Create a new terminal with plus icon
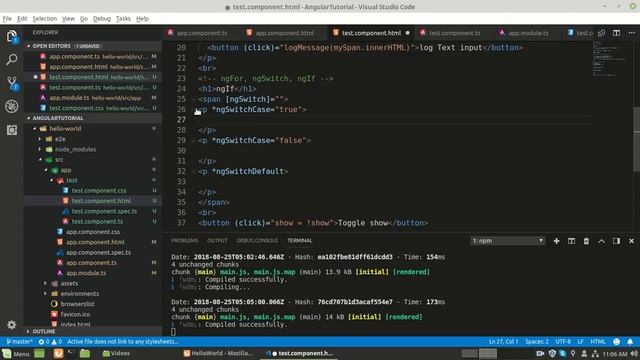This screenshot has height=360, width=640. [x=556, y=241]
